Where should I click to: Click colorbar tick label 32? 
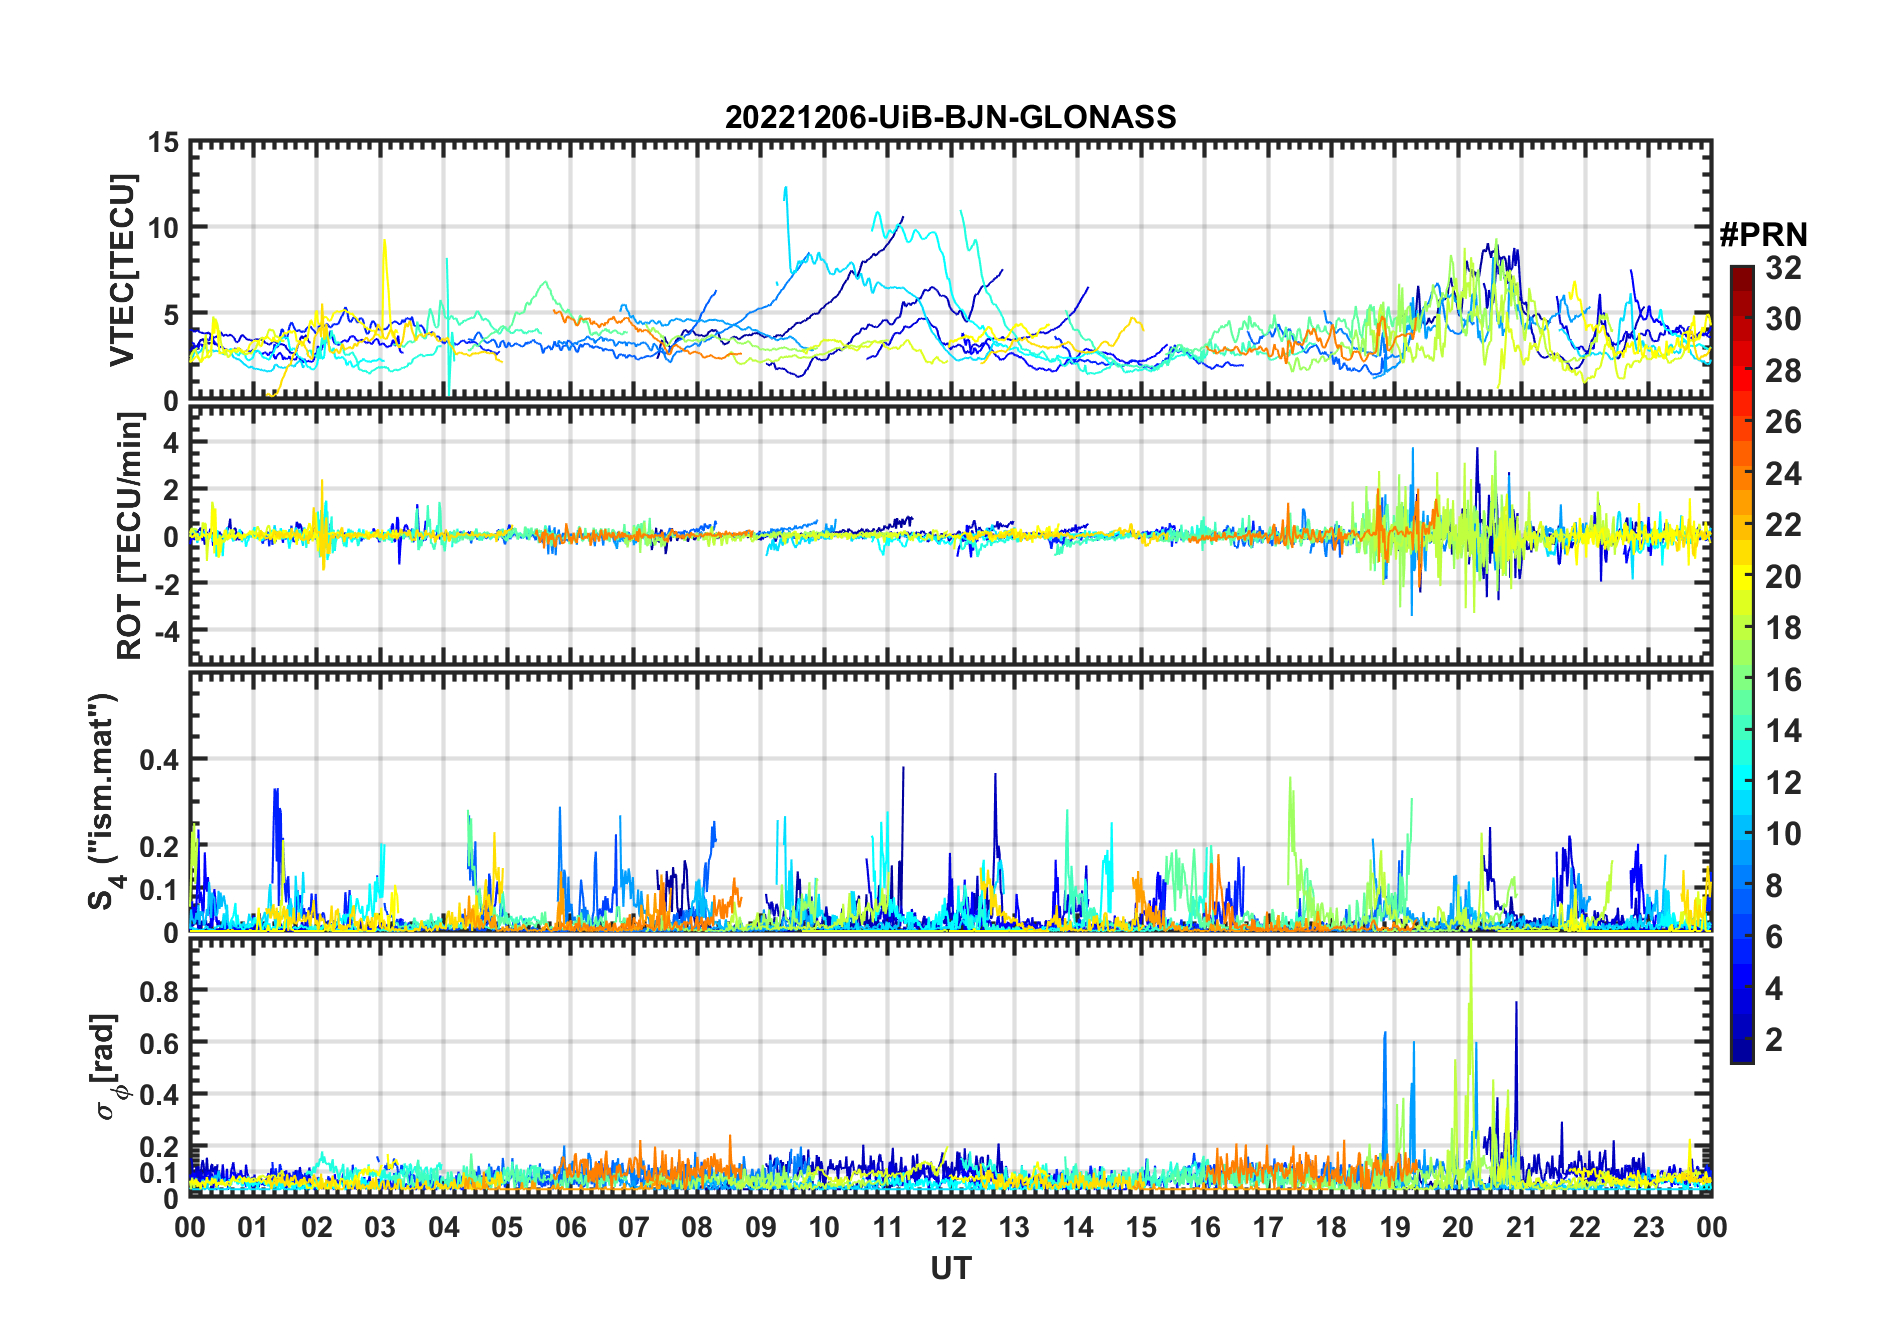pos(1783,268)
